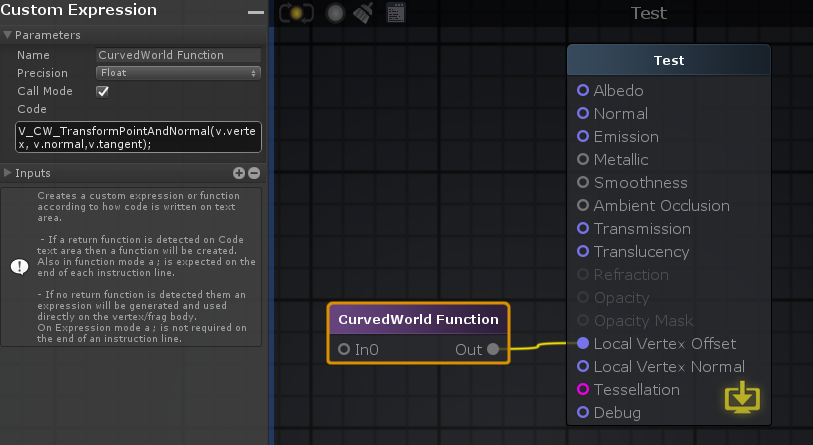Click the Ambient Occlusion input port
The width and height of the screenshot is (813, 445).
tap(583, 205)
